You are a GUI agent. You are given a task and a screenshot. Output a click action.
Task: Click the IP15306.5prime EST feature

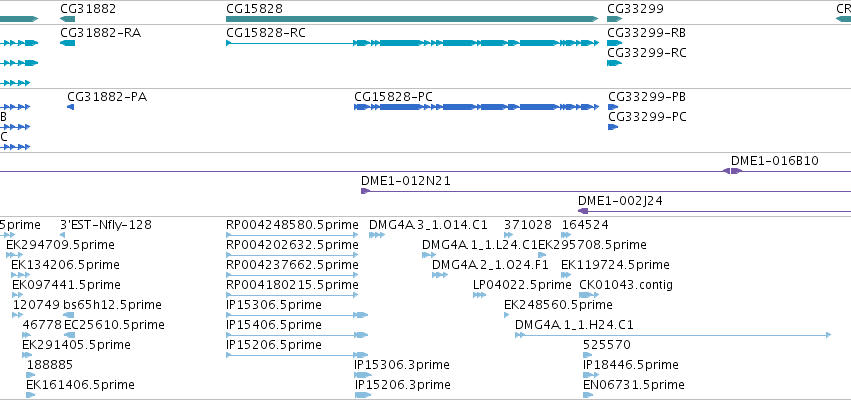[297, 315]
